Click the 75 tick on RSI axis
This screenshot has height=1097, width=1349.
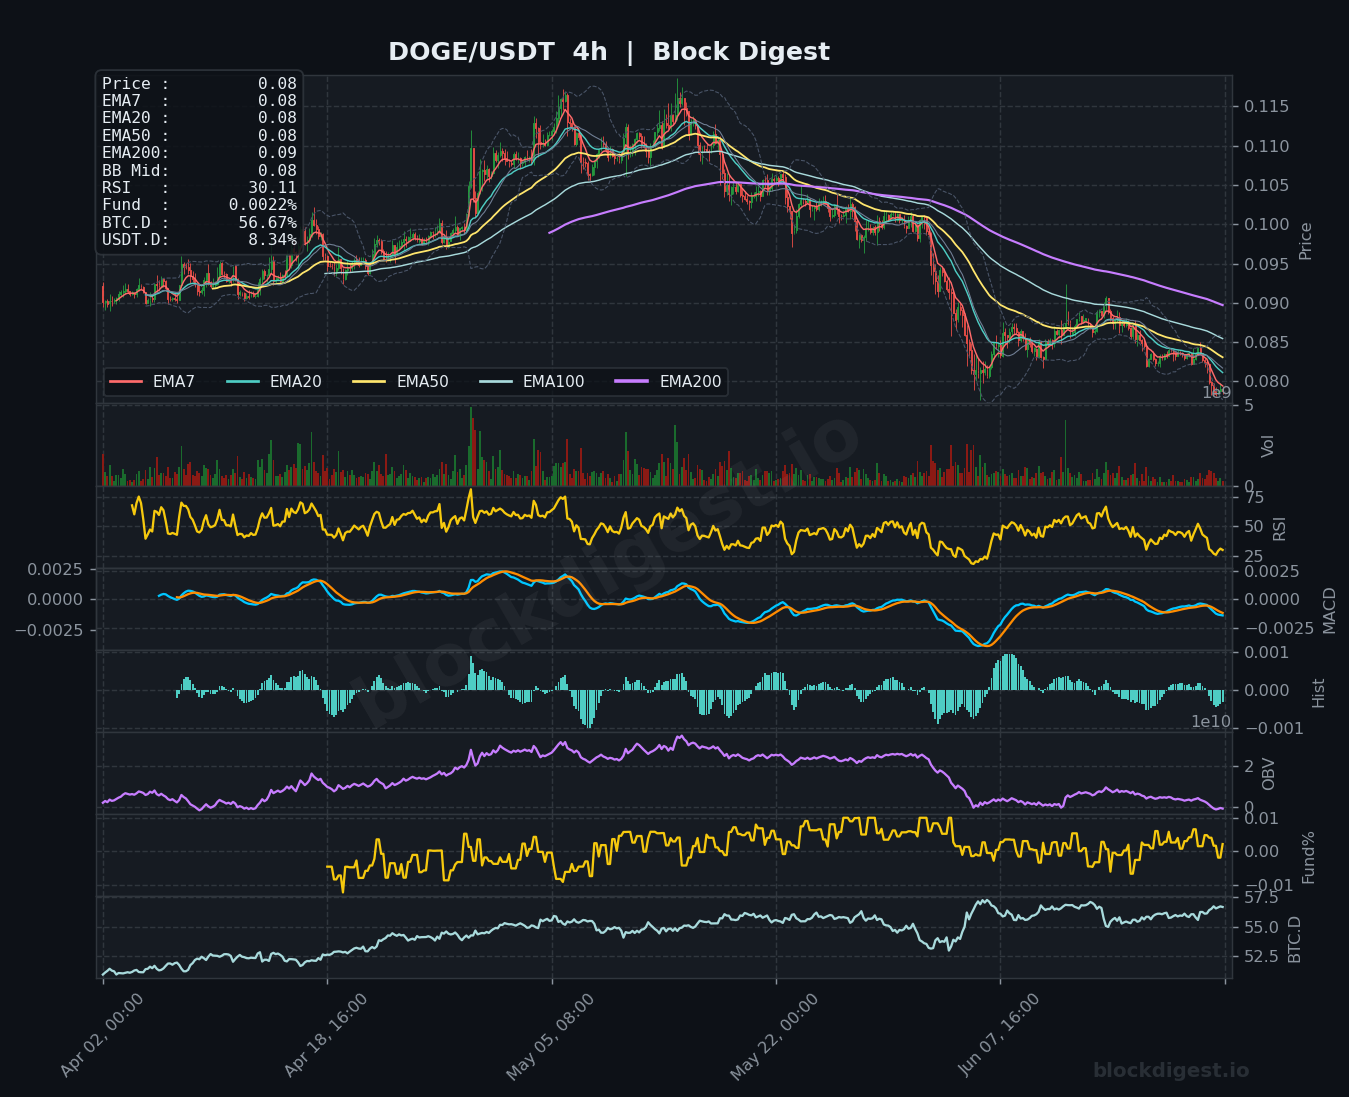coord(1254,498)
